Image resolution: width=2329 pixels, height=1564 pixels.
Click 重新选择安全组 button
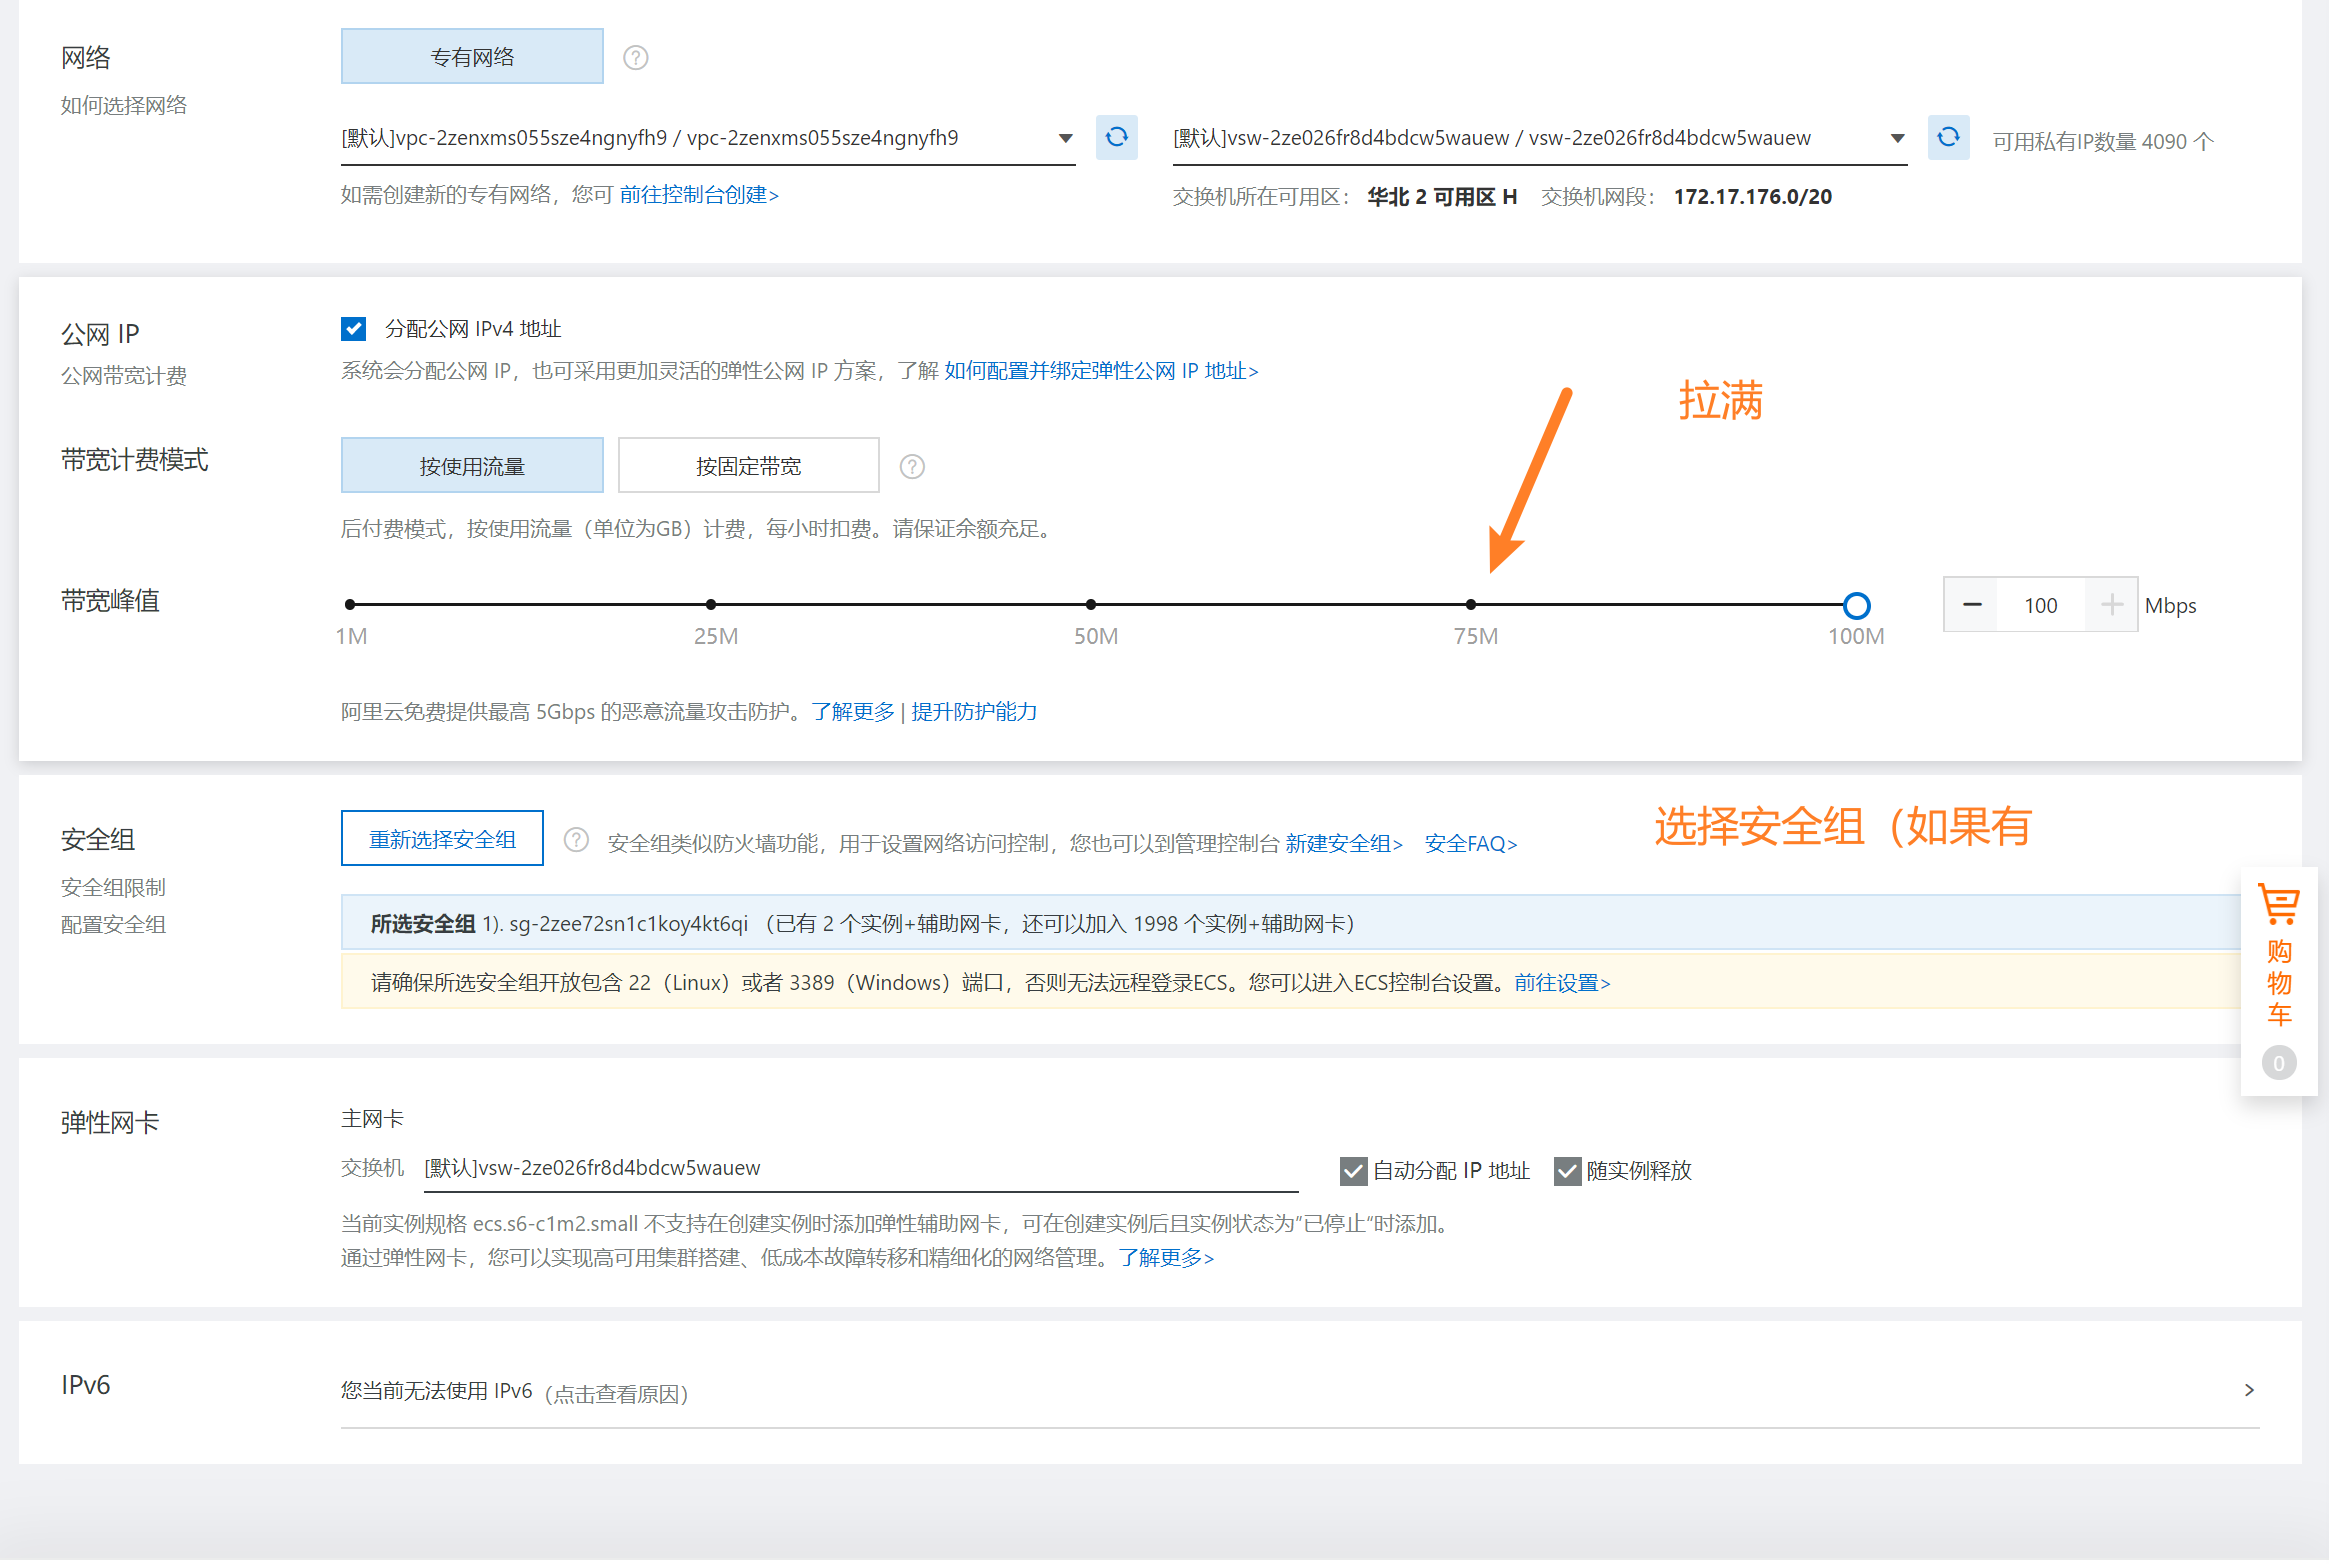tap(441, 838)
